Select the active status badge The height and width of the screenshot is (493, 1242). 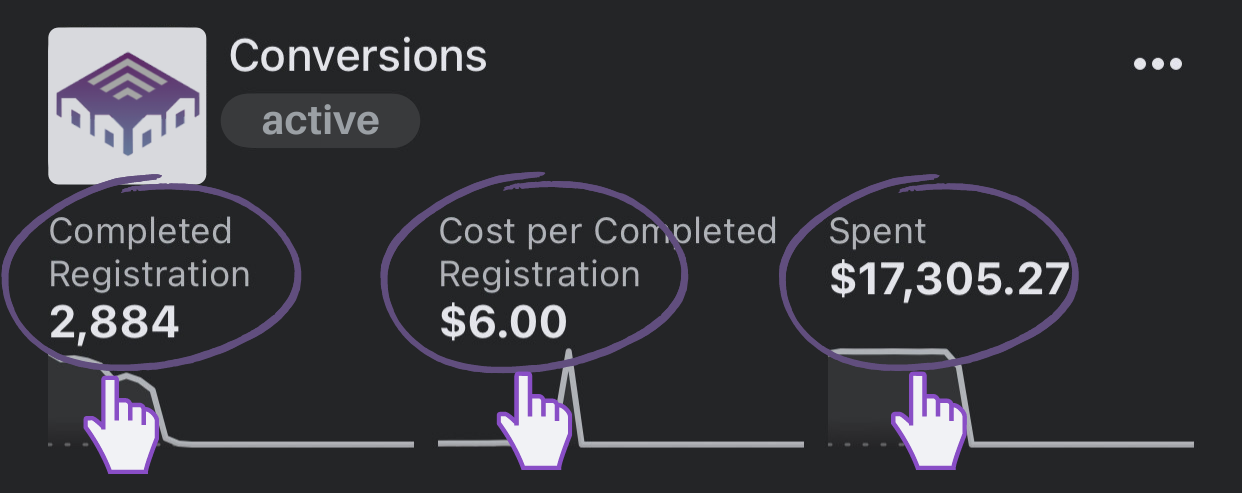pos(320,121)
